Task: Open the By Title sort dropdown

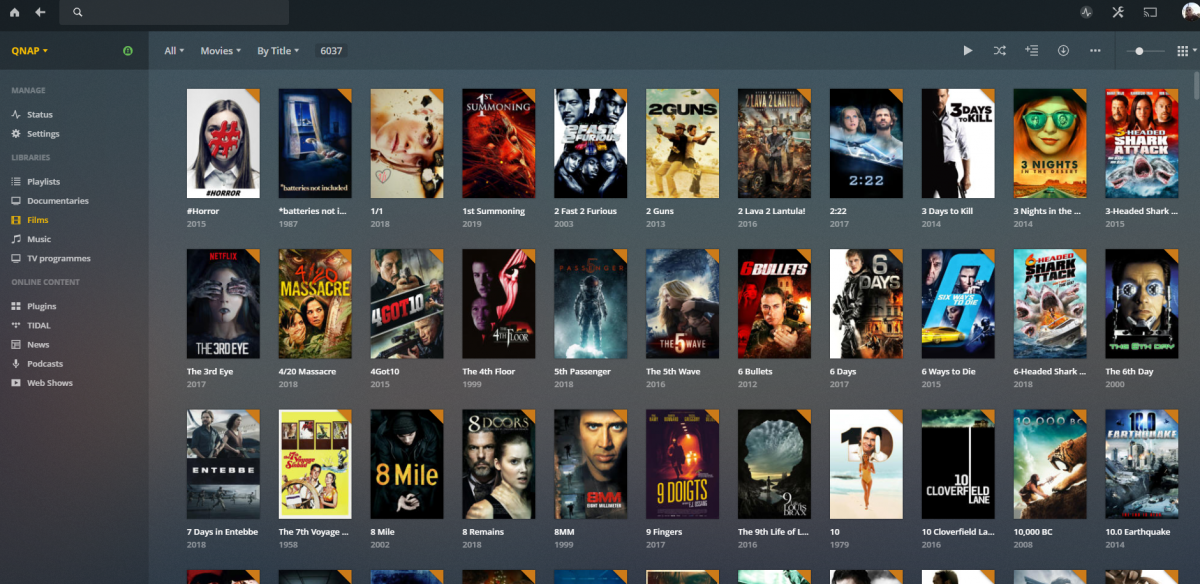Action: point(278,50)
